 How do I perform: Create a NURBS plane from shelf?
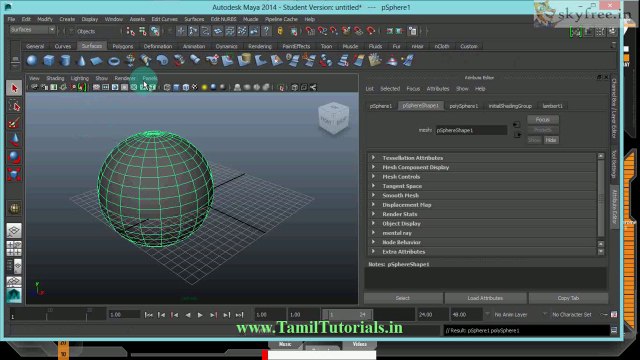[x=97, y=61]
